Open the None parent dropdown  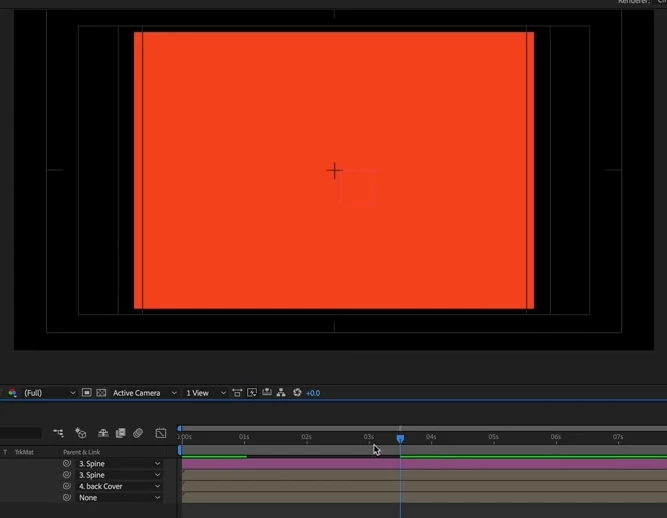click(119, 498)
